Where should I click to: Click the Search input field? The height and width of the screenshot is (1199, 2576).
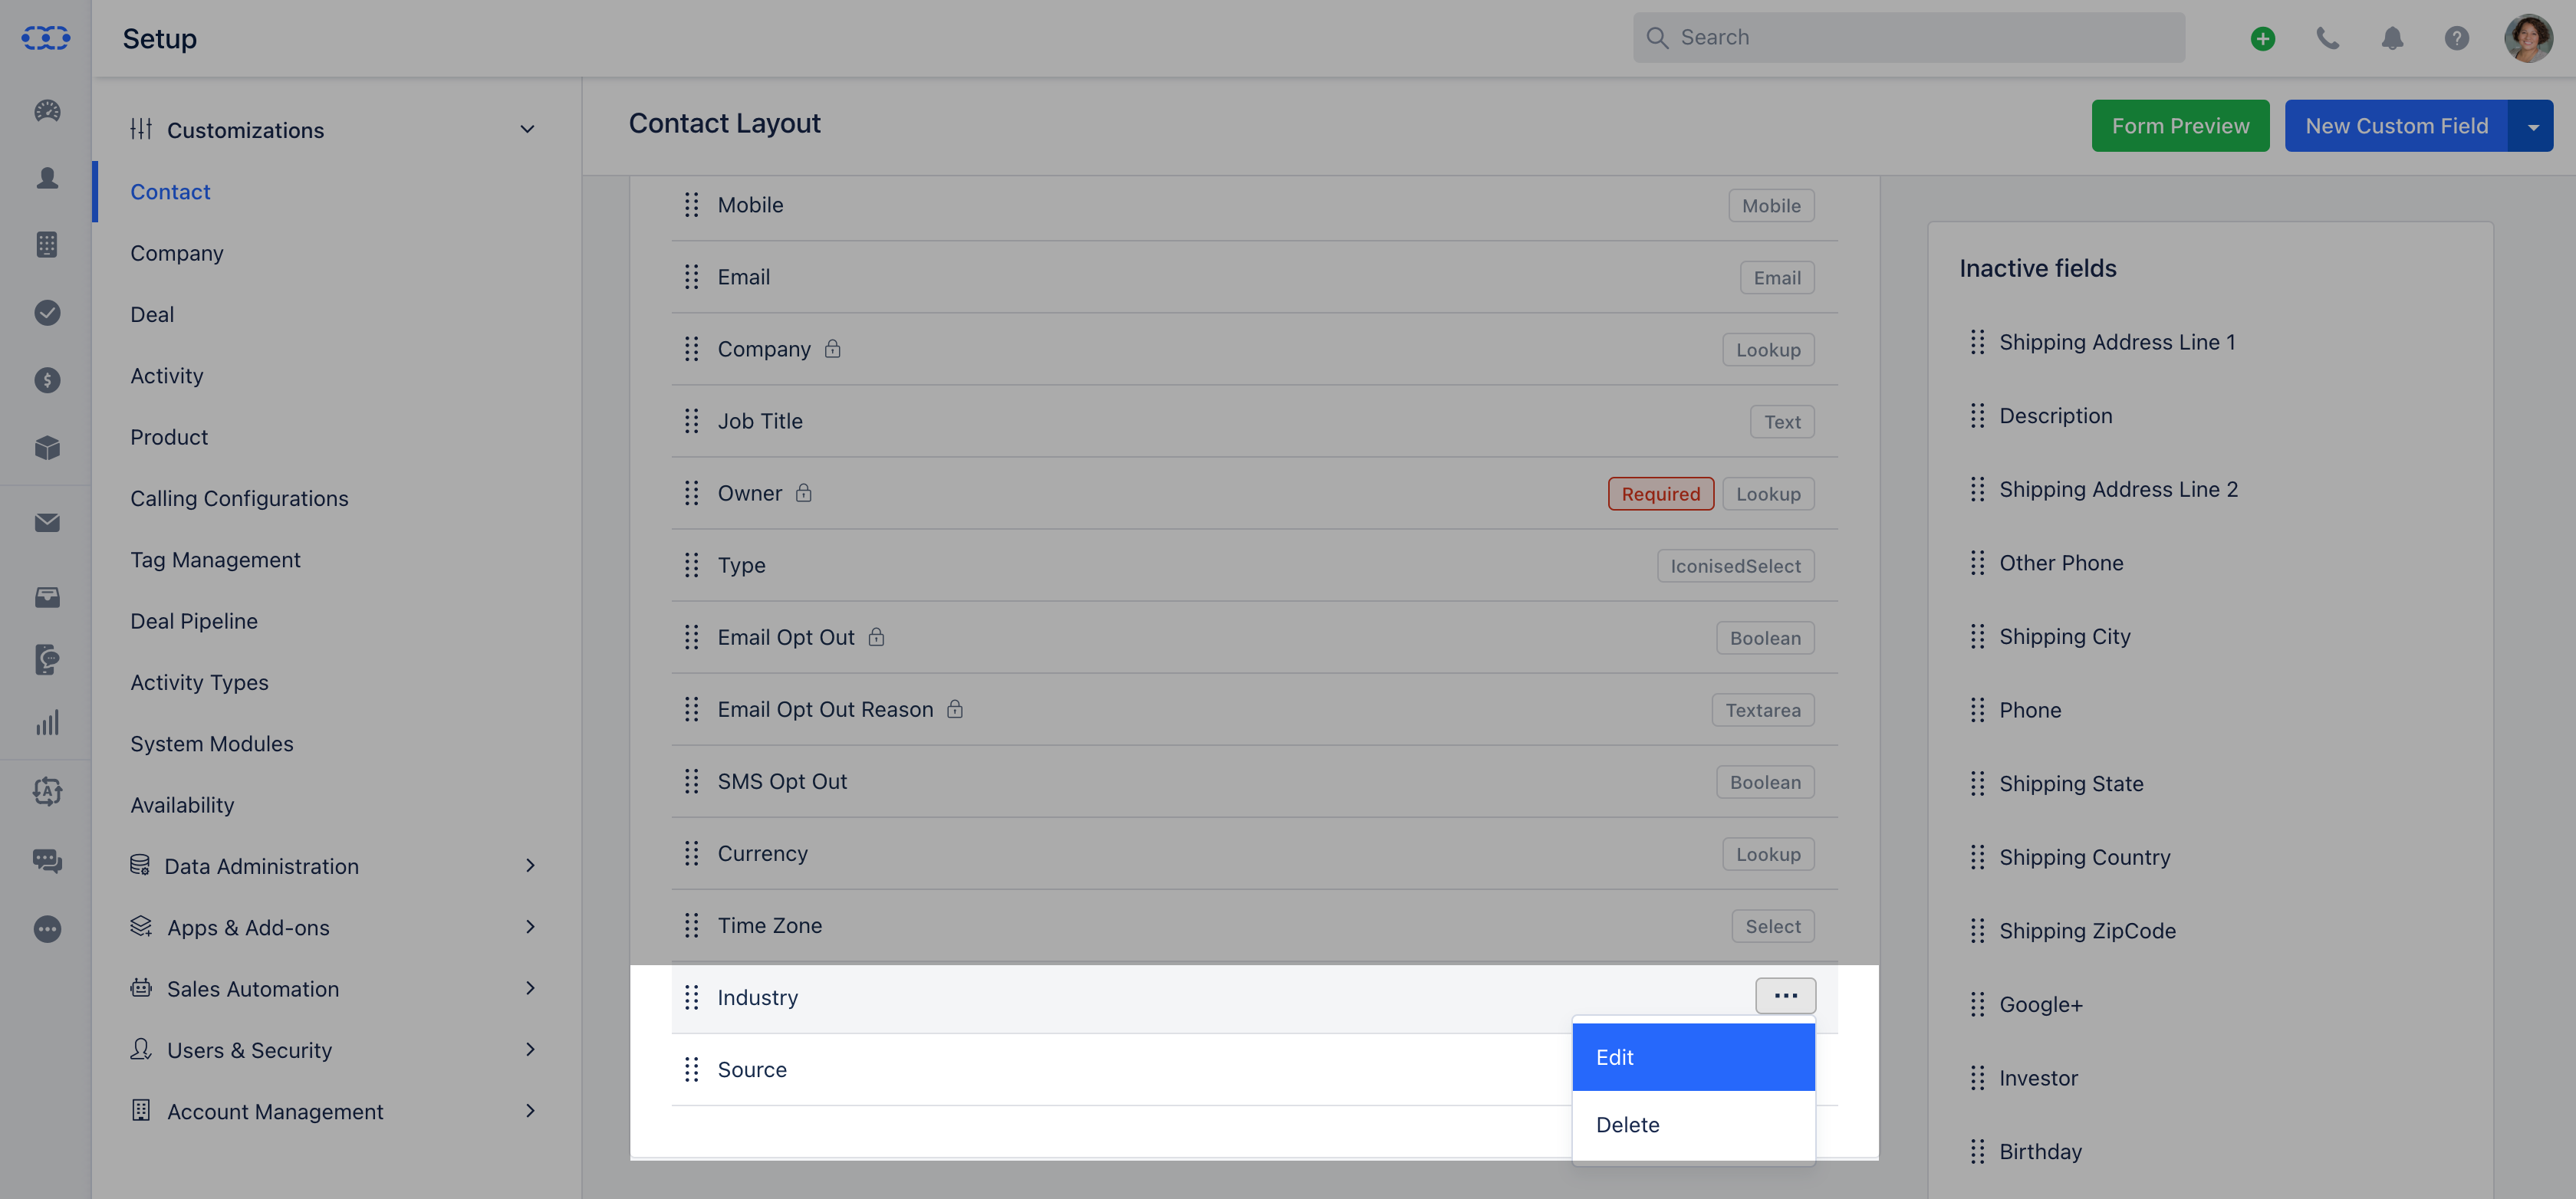[1909, 38]
